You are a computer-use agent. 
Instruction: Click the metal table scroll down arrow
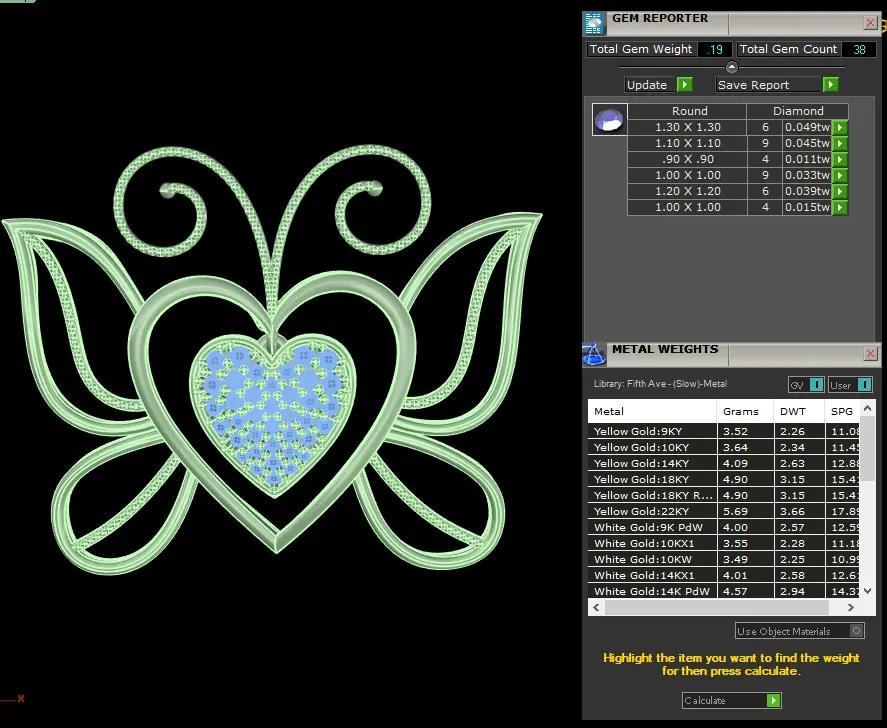coord(867,591)
